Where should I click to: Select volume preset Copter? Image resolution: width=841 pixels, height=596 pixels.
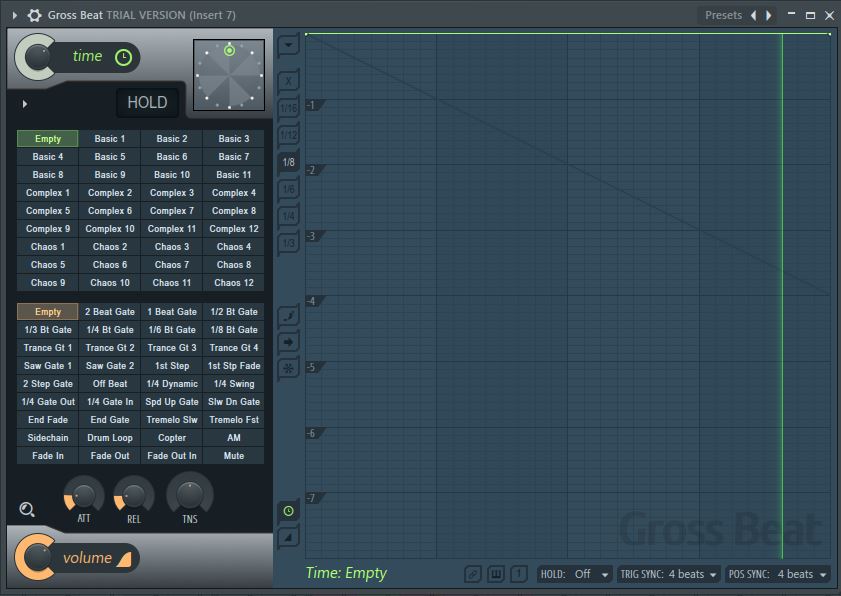click(x=172, y=438)
